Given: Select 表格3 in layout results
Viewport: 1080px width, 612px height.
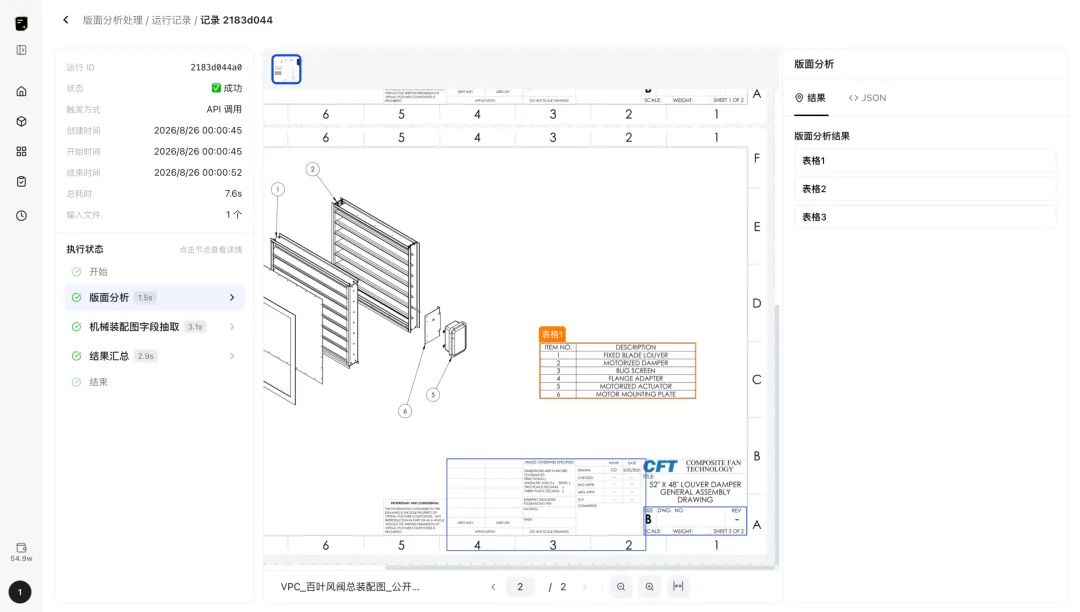Looking at the screenshot, I should coord(925,217).
